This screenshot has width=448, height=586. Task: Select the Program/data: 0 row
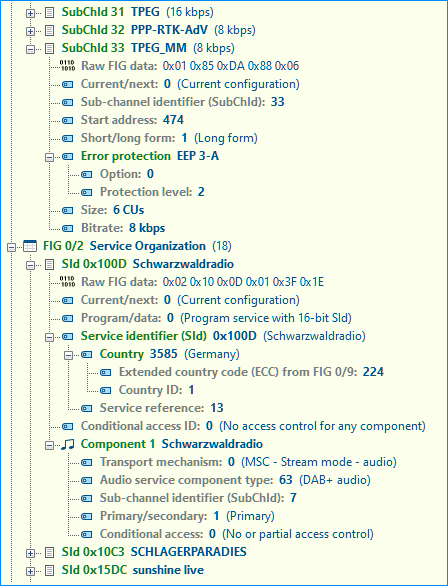tap(216, 318)
